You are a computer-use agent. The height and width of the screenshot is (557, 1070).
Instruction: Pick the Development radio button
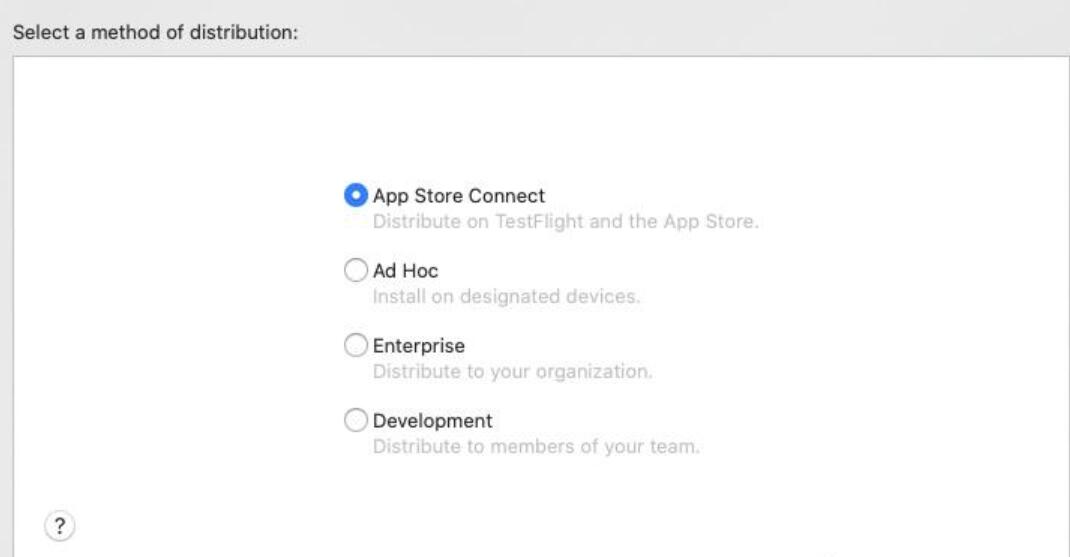(x=356, y=420)
